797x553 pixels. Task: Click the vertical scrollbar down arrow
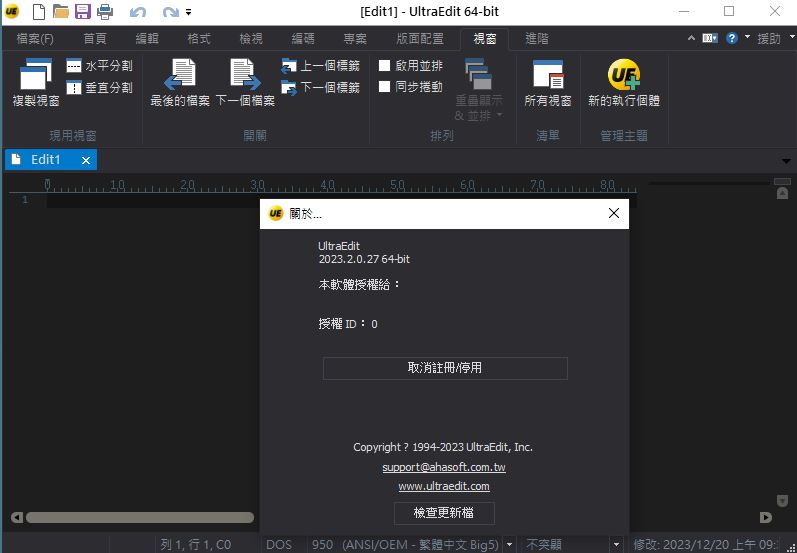click(783, 501)
